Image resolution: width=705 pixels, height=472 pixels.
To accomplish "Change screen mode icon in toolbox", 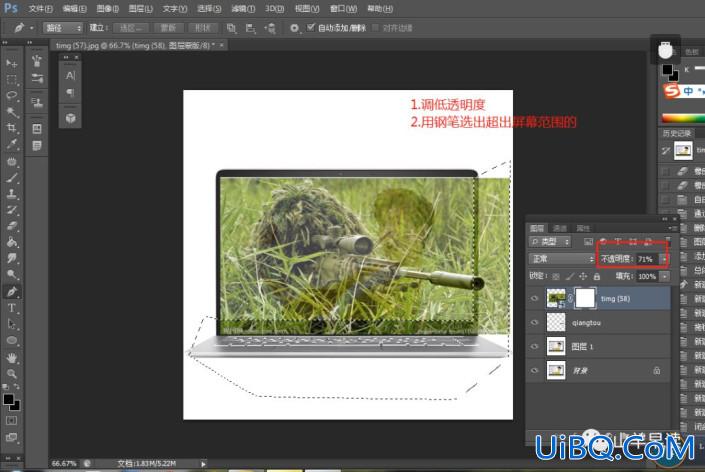I will [12, 437].
